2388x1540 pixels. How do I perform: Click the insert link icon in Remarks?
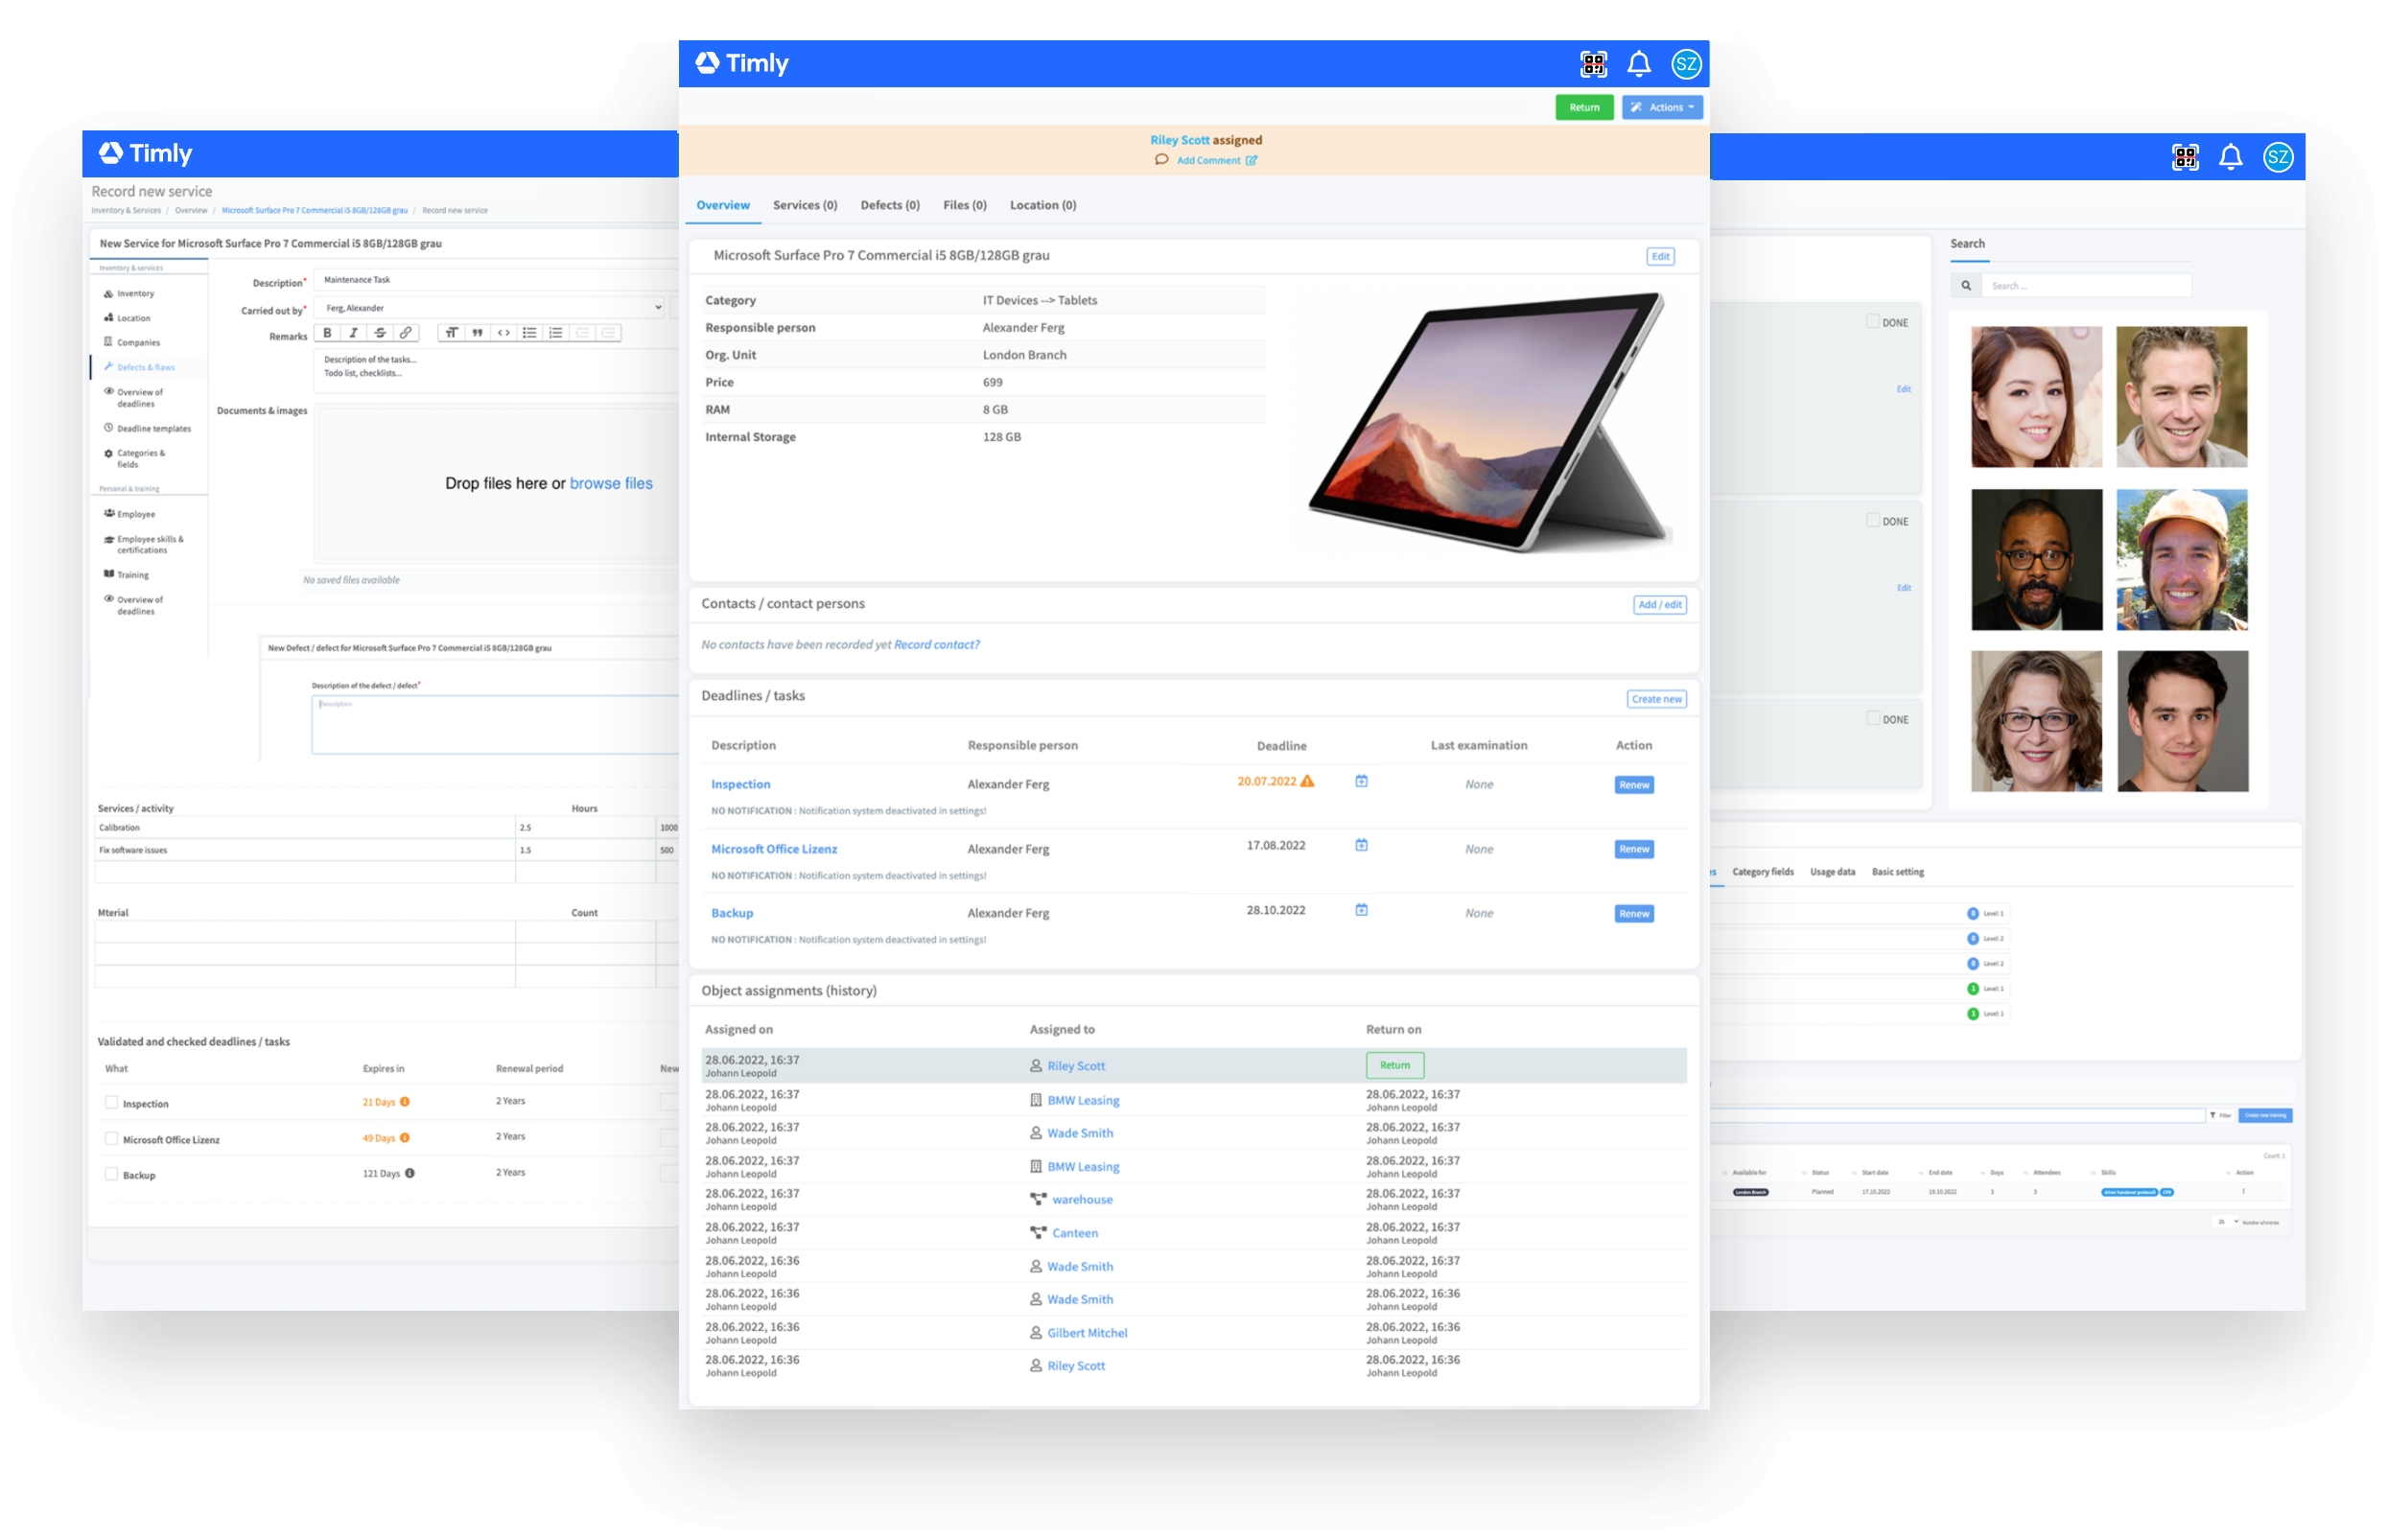[405, 333]
